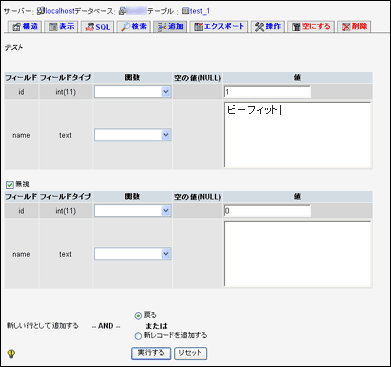Click the リセット (Reset) button

(190, 353)
